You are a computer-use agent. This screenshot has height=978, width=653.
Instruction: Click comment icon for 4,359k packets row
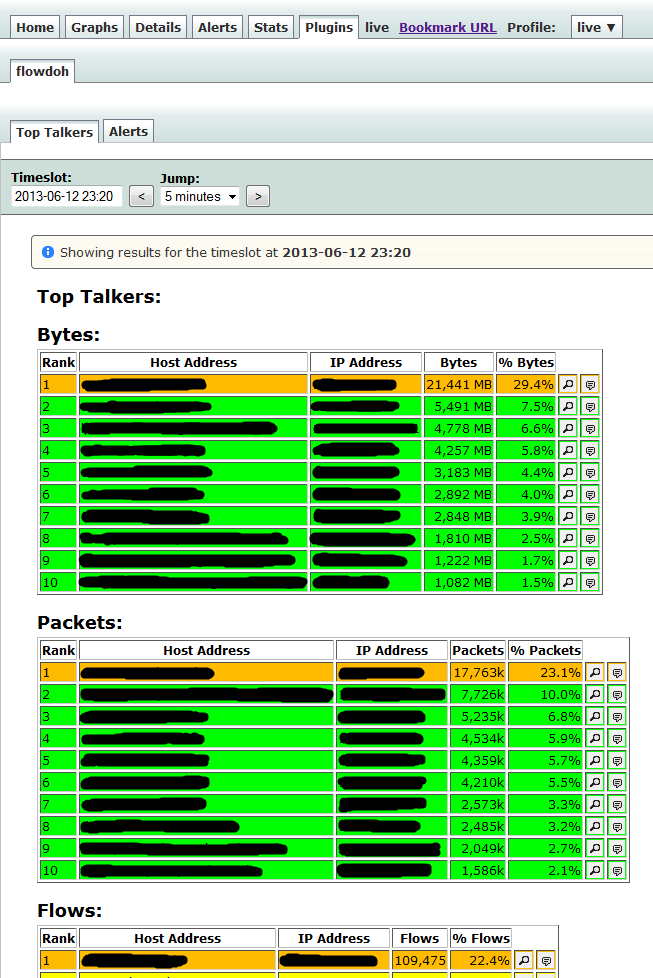pyautogui.click(x=617, y=760)
